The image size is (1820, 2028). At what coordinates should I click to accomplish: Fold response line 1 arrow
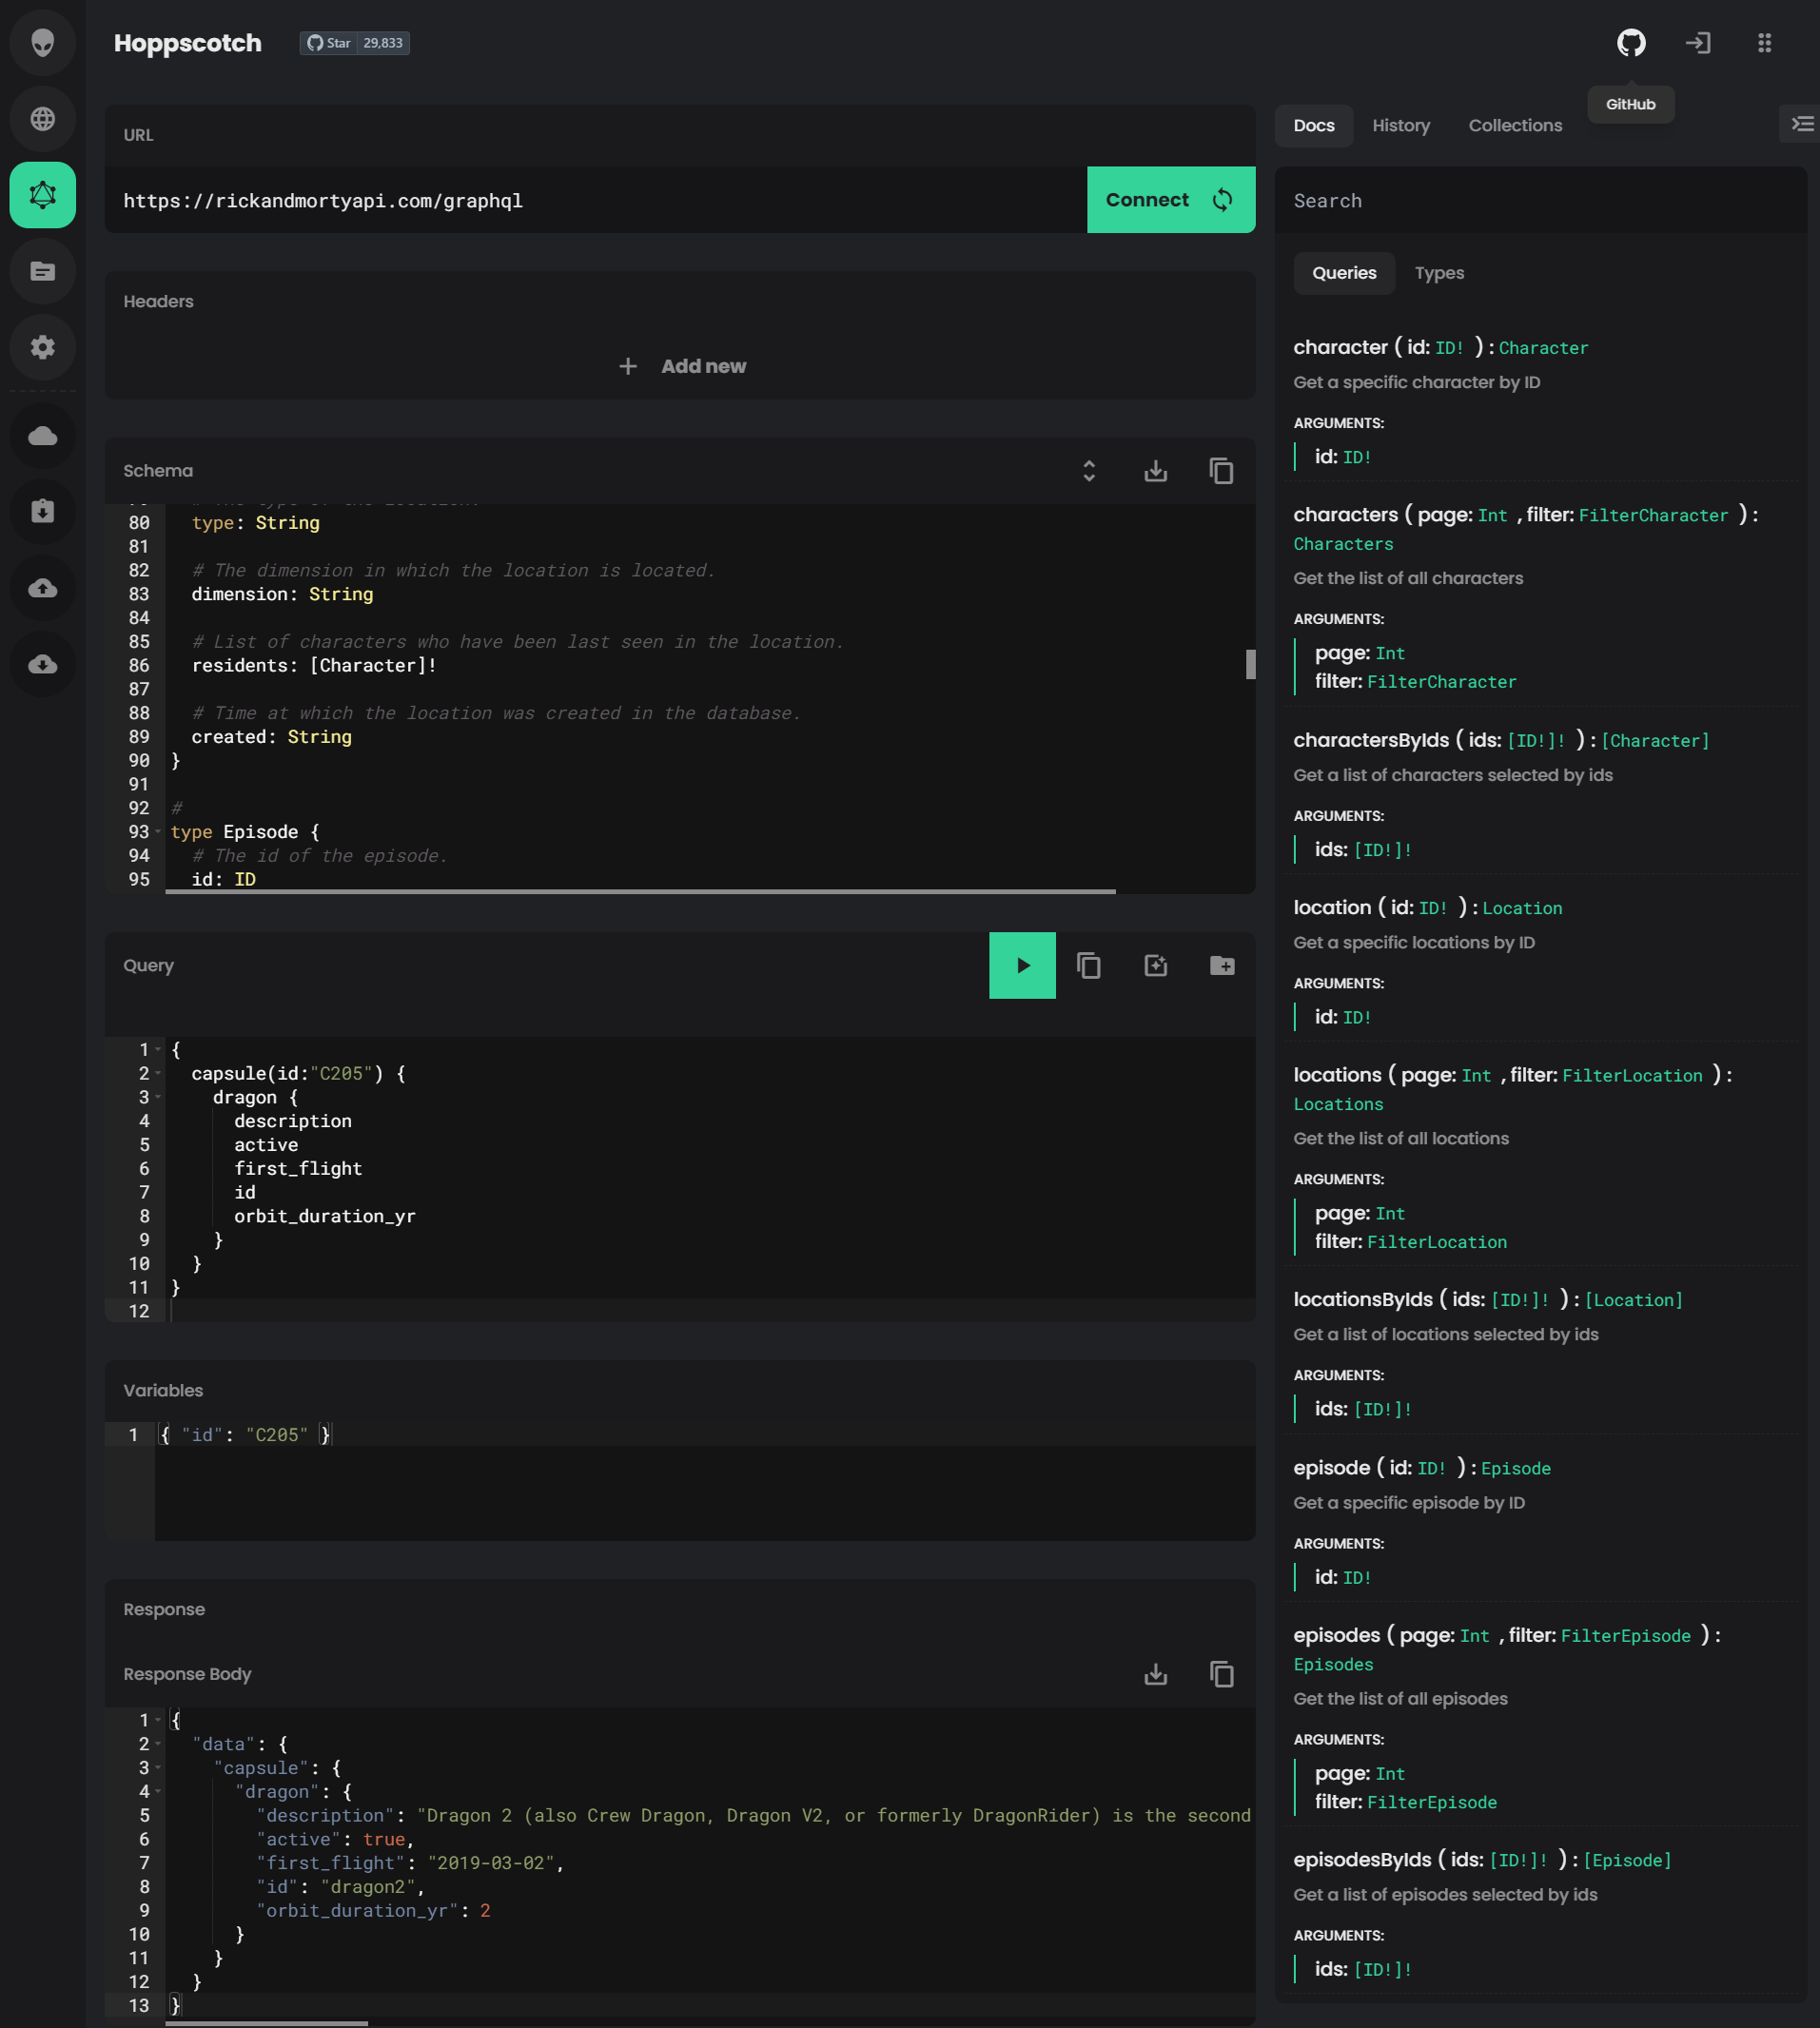158,1720
